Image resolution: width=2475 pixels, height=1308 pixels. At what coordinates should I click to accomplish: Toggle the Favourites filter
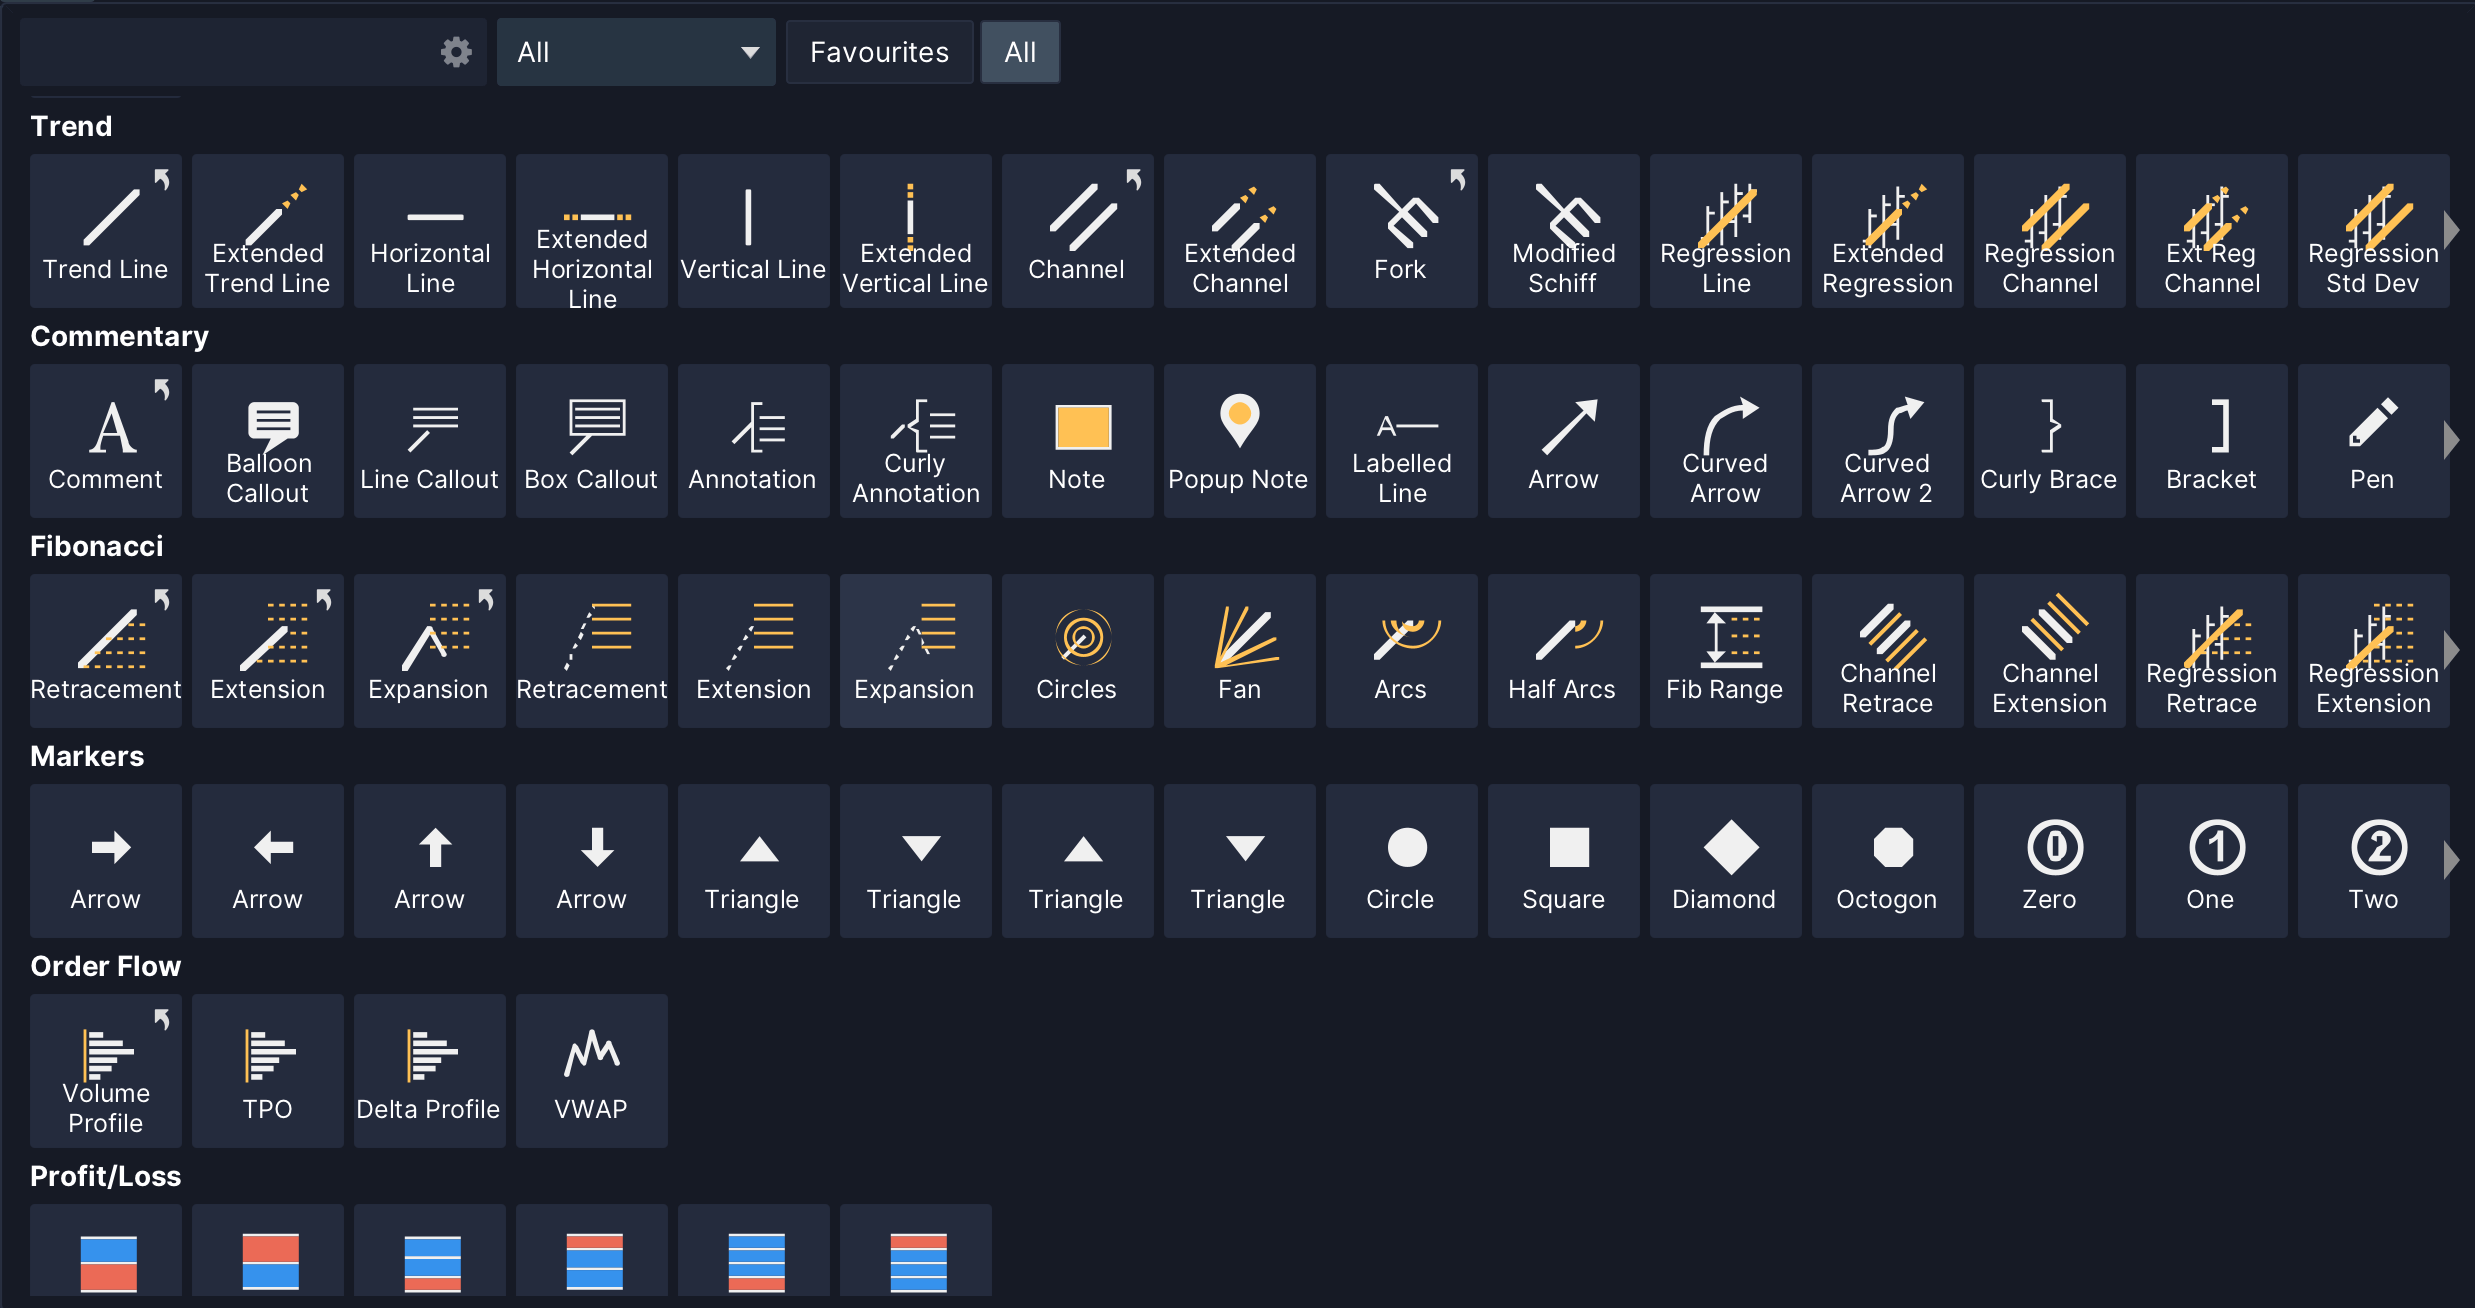(879, 52)
